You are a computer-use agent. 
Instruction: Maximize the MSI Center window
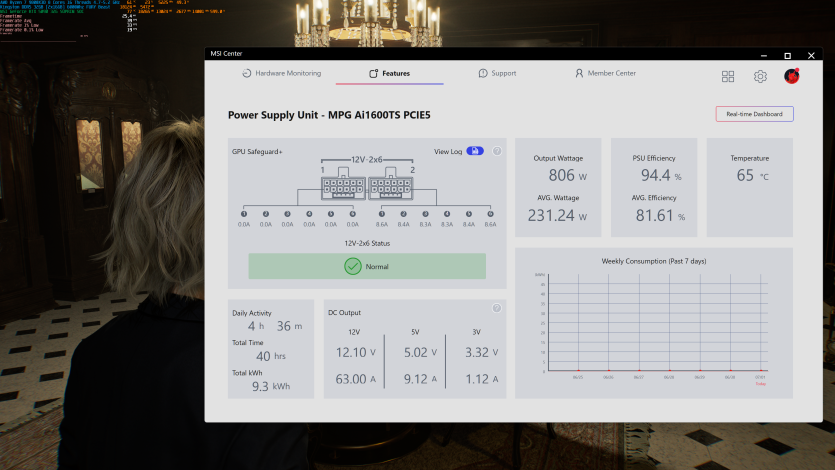(x=788, y=55)
